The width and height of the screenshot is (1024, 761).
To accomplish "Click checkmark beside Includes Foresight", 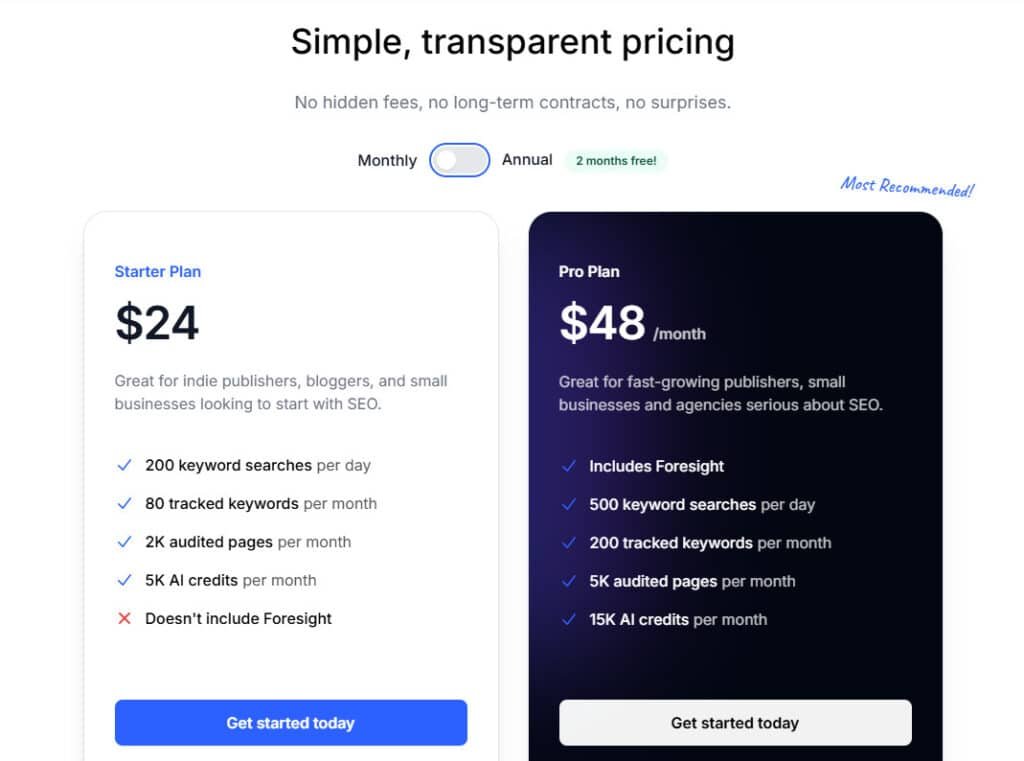I will coord(569,466).
